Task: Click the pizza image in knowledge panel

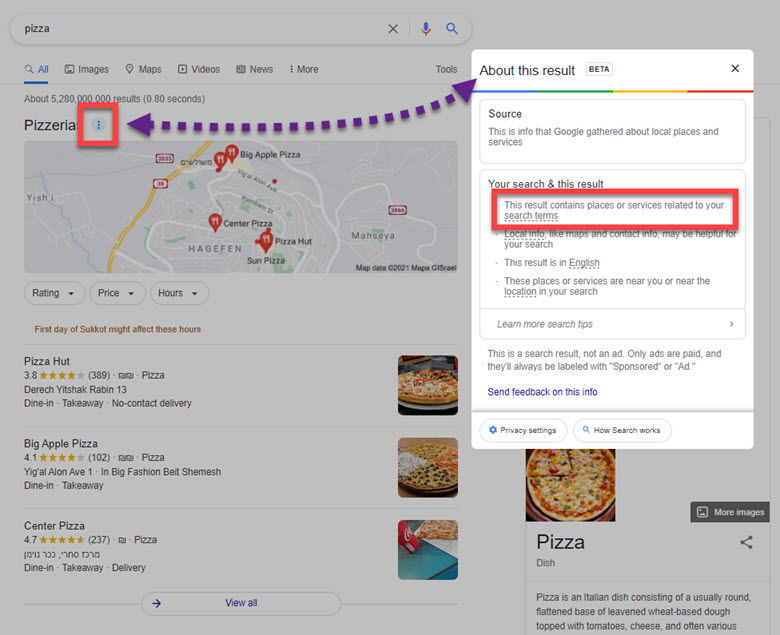Action: [571, 485]
